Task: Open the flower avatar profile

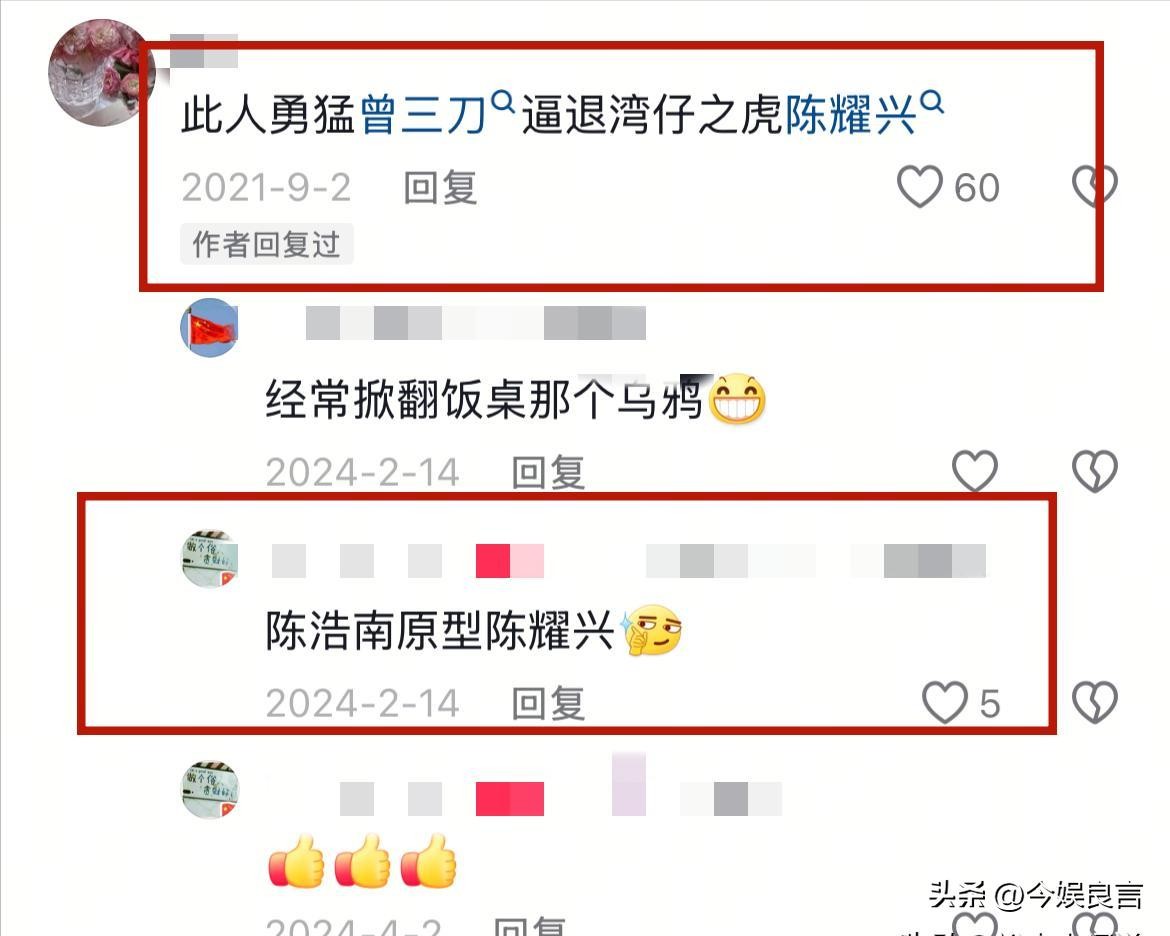Action: (x=101, y=72)
